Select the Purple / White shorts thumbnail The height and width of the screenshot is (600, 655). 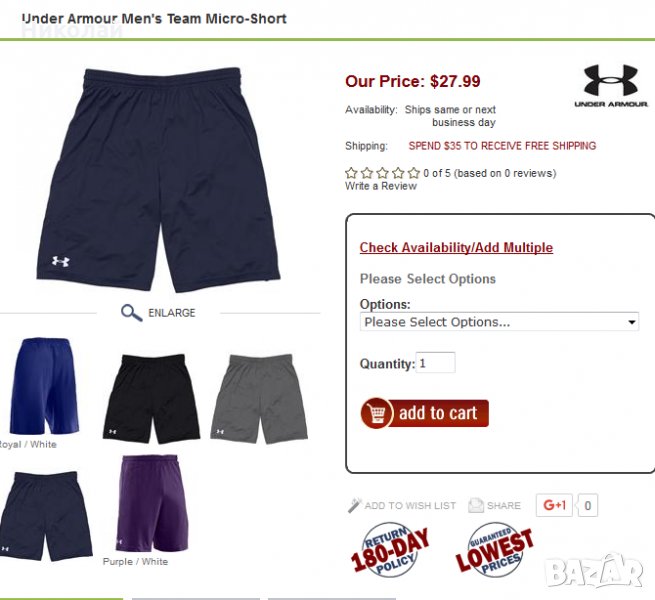[152, 503]
